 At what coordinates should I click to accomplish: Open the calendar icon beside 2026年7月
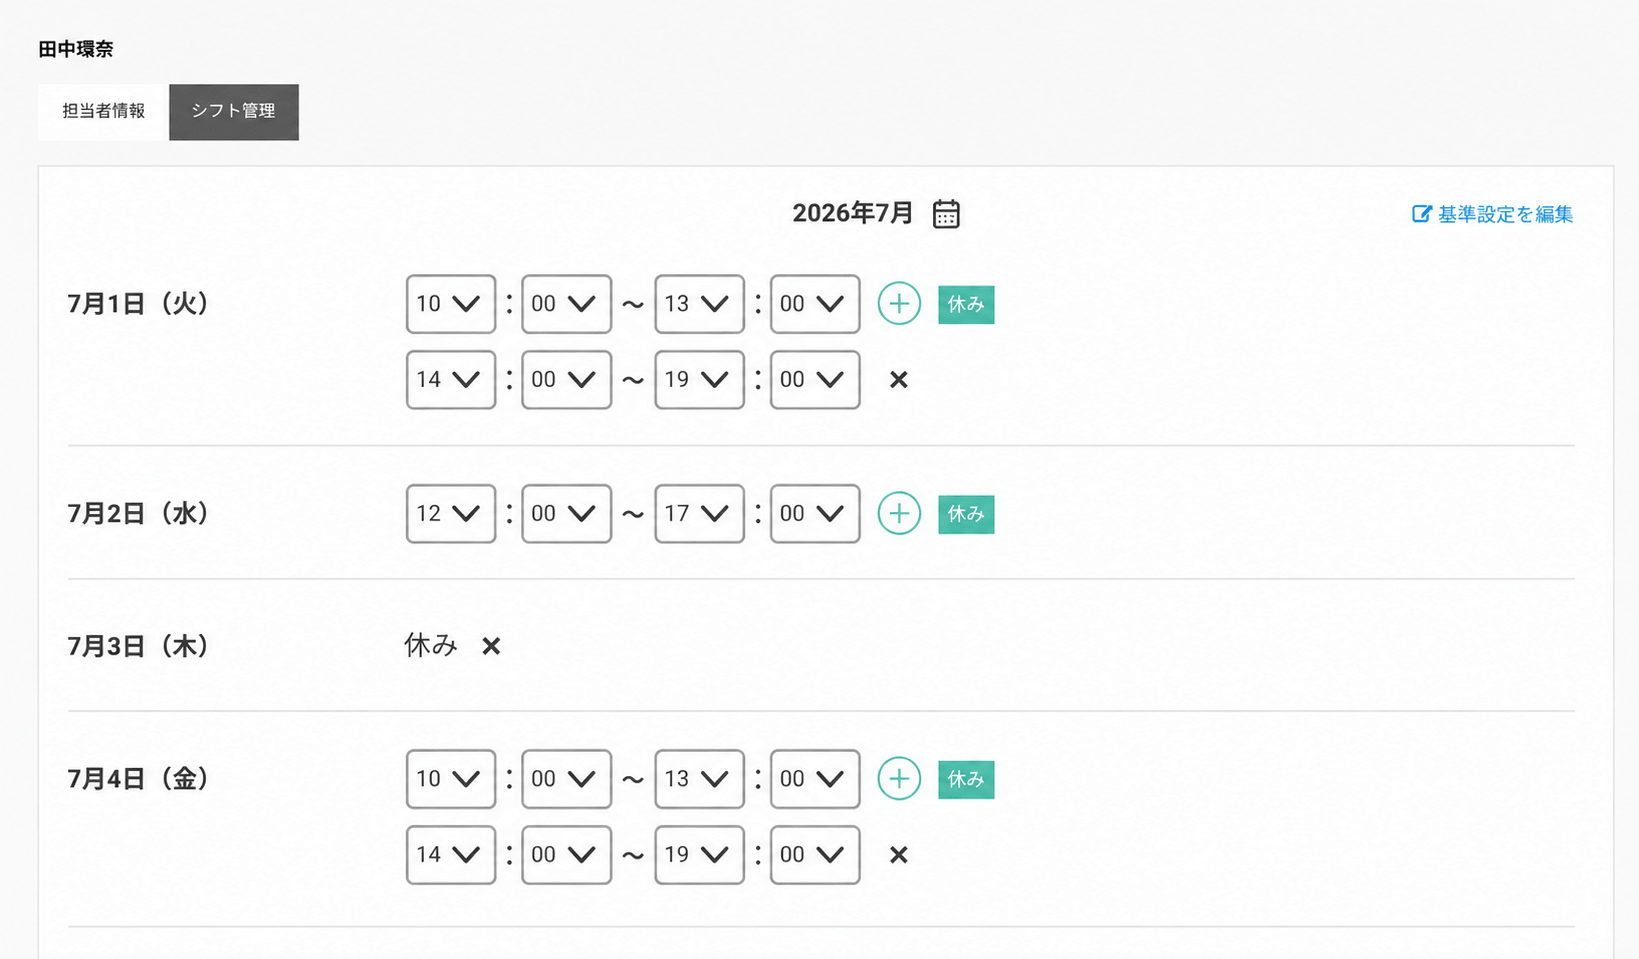pyautogui.click(x=946, y=214)
